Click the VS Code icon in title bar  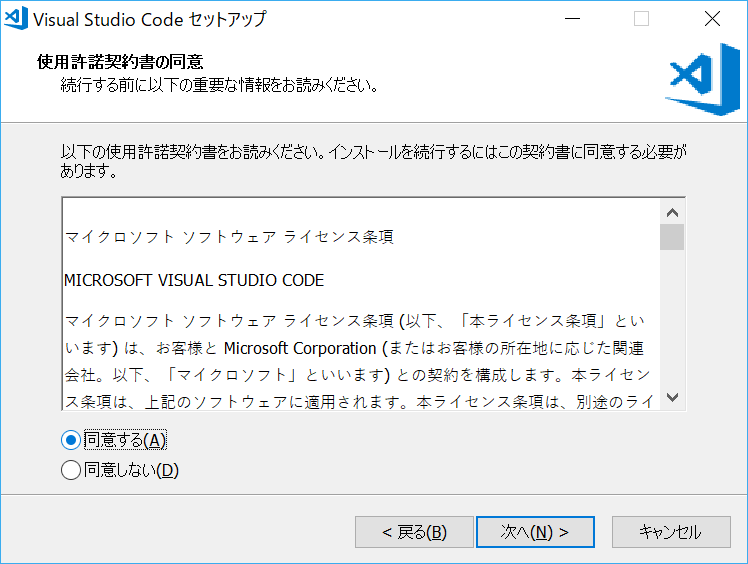point(16,19)
